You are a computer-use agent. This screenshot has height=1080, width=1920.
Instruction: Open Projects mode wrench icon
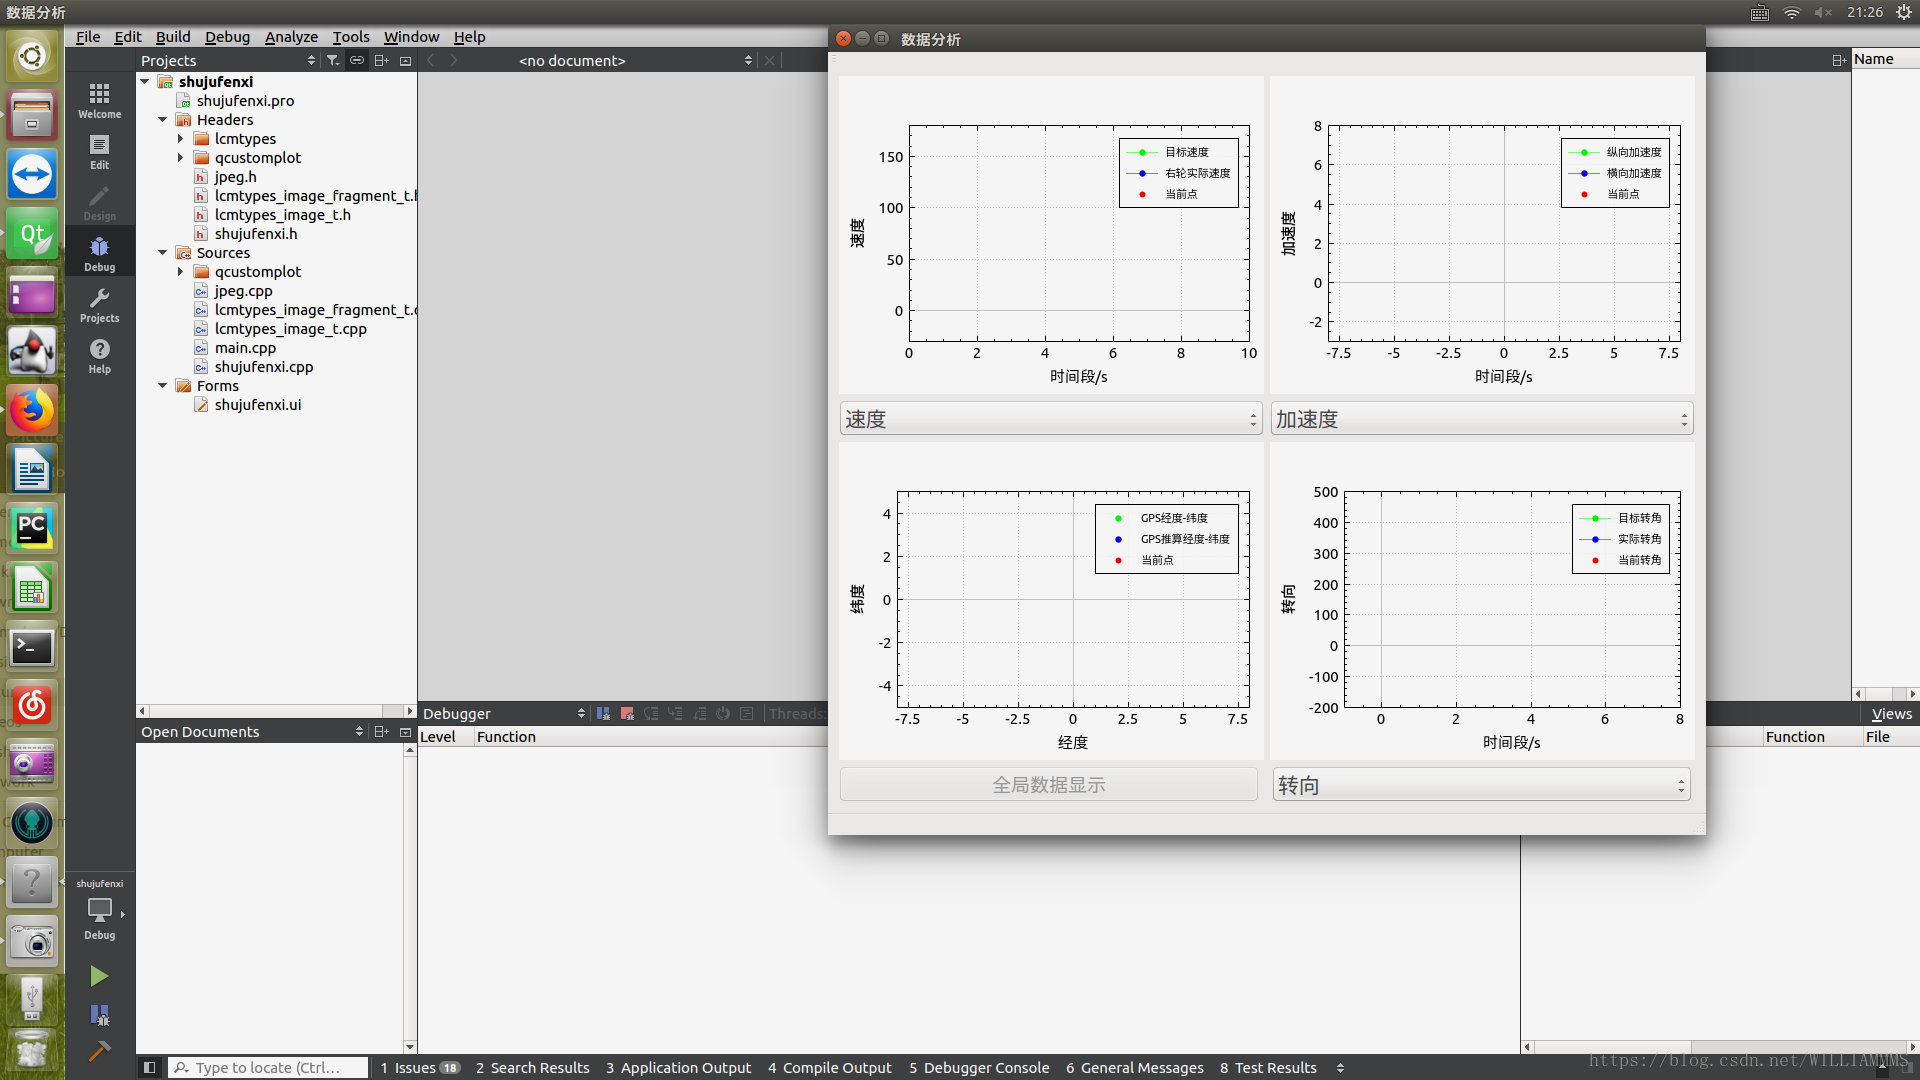[x=99, y=304]
